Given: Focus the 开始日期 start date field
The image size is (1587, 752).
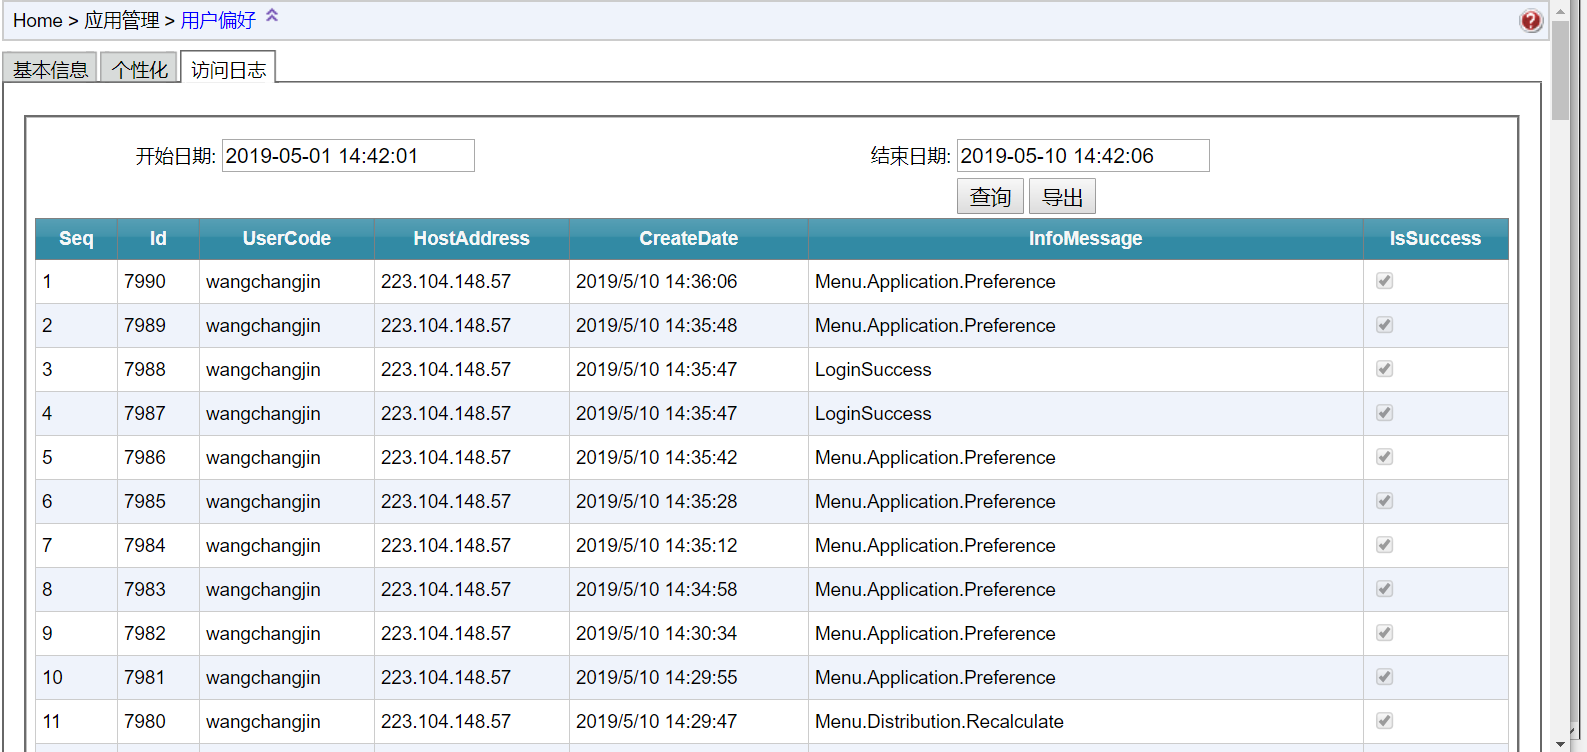Looking at the screenshot, I should point(348,156).
